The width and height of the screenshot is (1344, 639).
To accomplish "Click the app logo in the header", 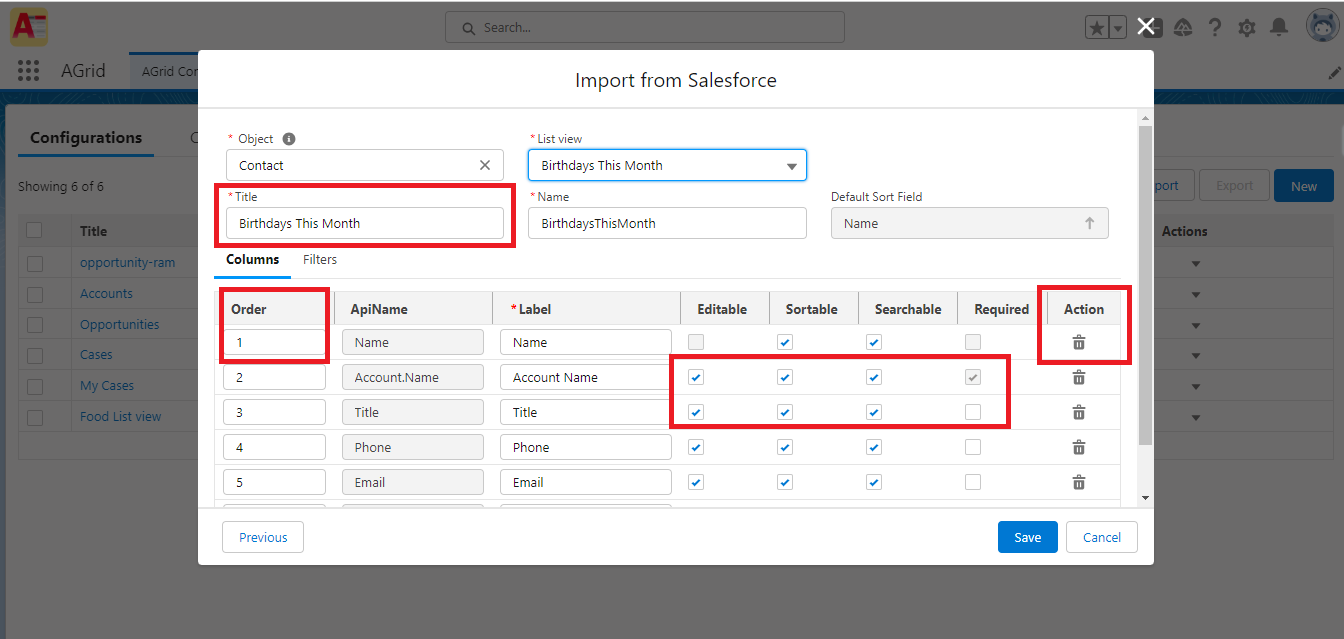I will click(29, 27).
